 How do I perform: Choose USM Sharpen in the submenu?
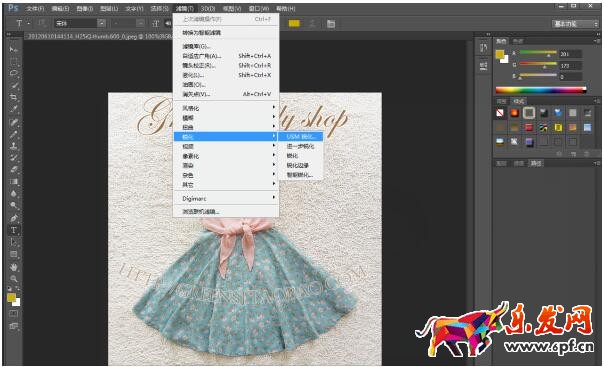[300, 136]
